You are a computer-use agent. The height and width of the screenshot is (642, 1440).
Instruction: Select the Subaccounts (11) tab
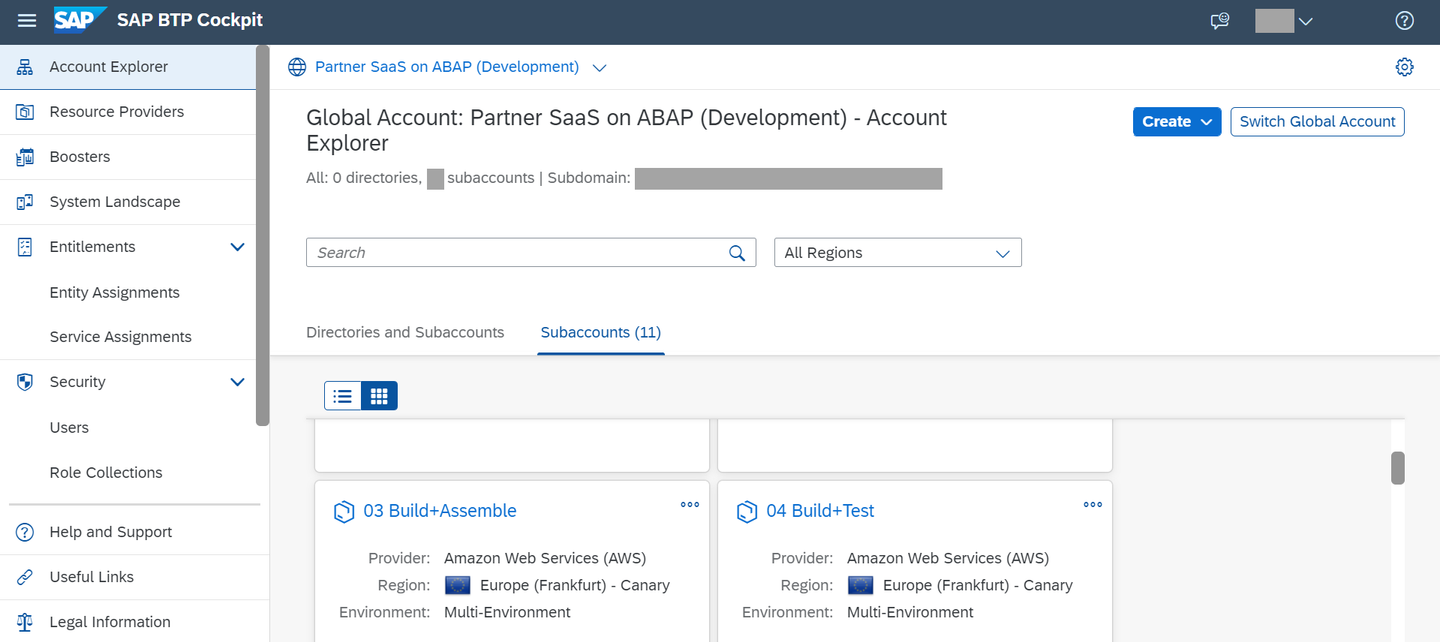pos(601,332)
